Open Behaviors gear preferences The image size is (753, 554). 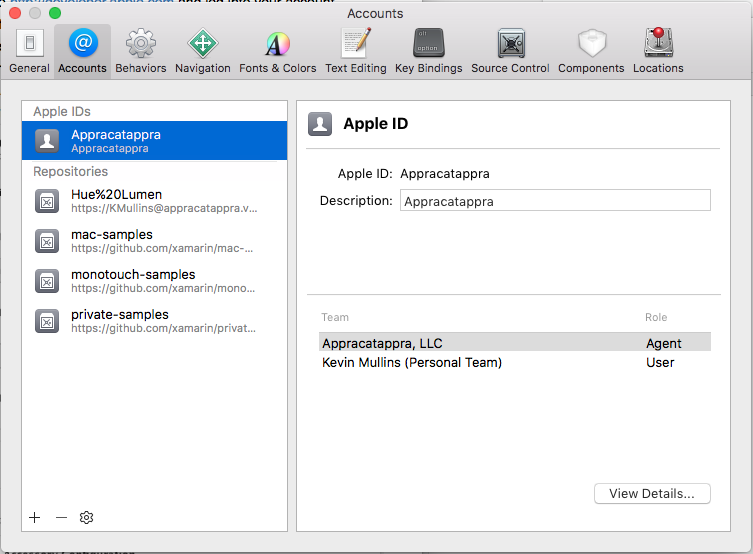141,50
